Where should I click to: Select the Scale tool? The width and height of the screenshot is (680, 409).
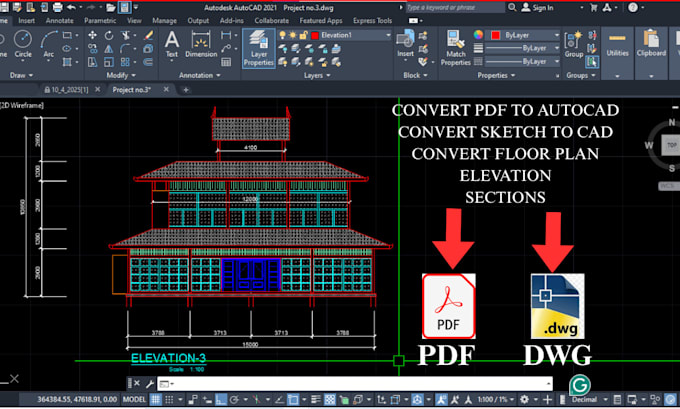(109, 62)
